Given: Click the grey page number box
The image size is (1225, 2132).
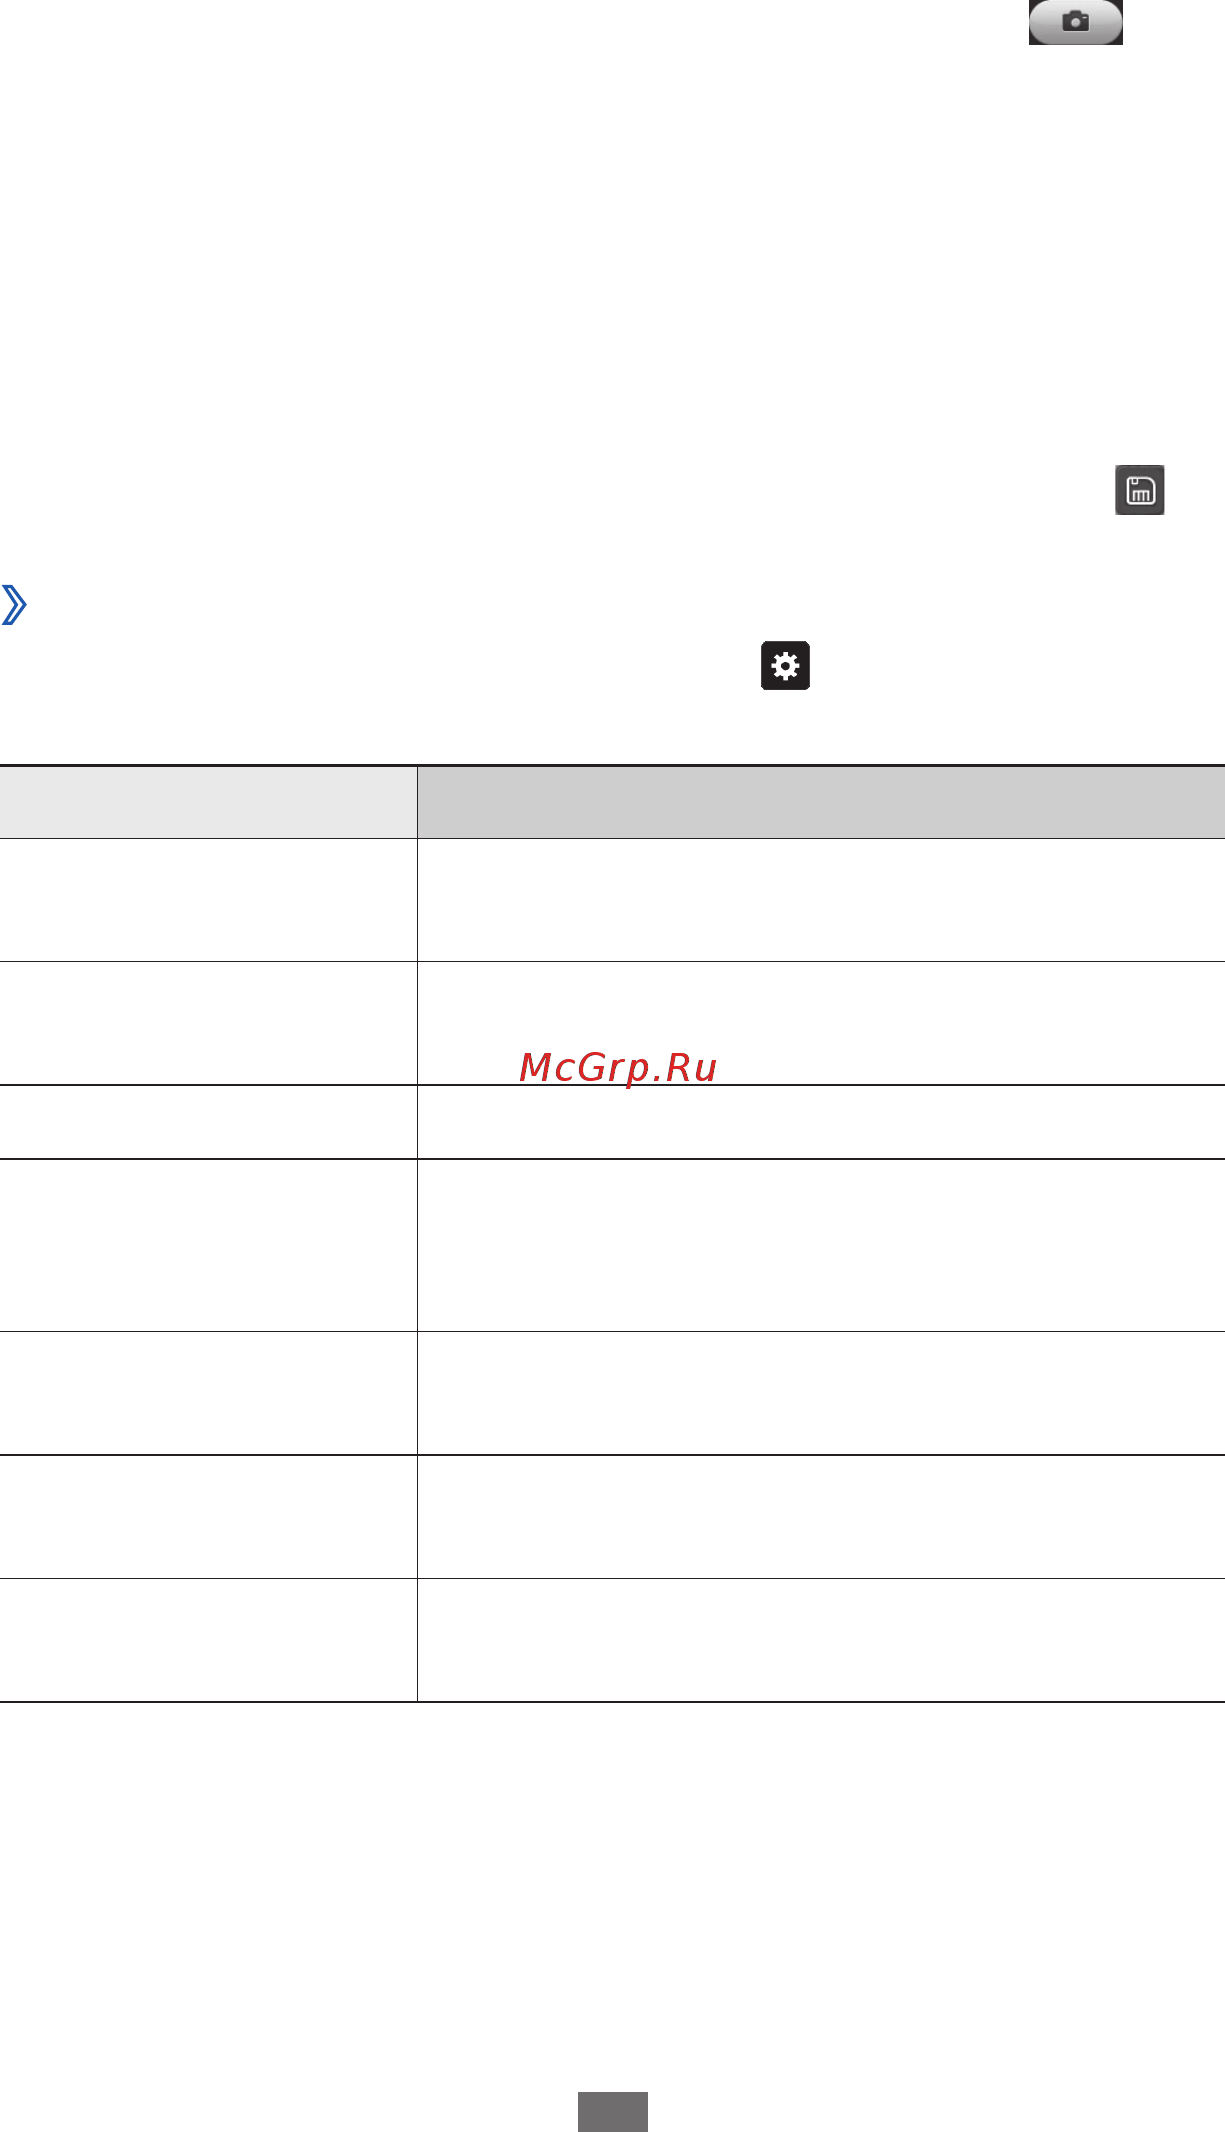Looking at the screenshot, I should click(x=613, y=2111).
